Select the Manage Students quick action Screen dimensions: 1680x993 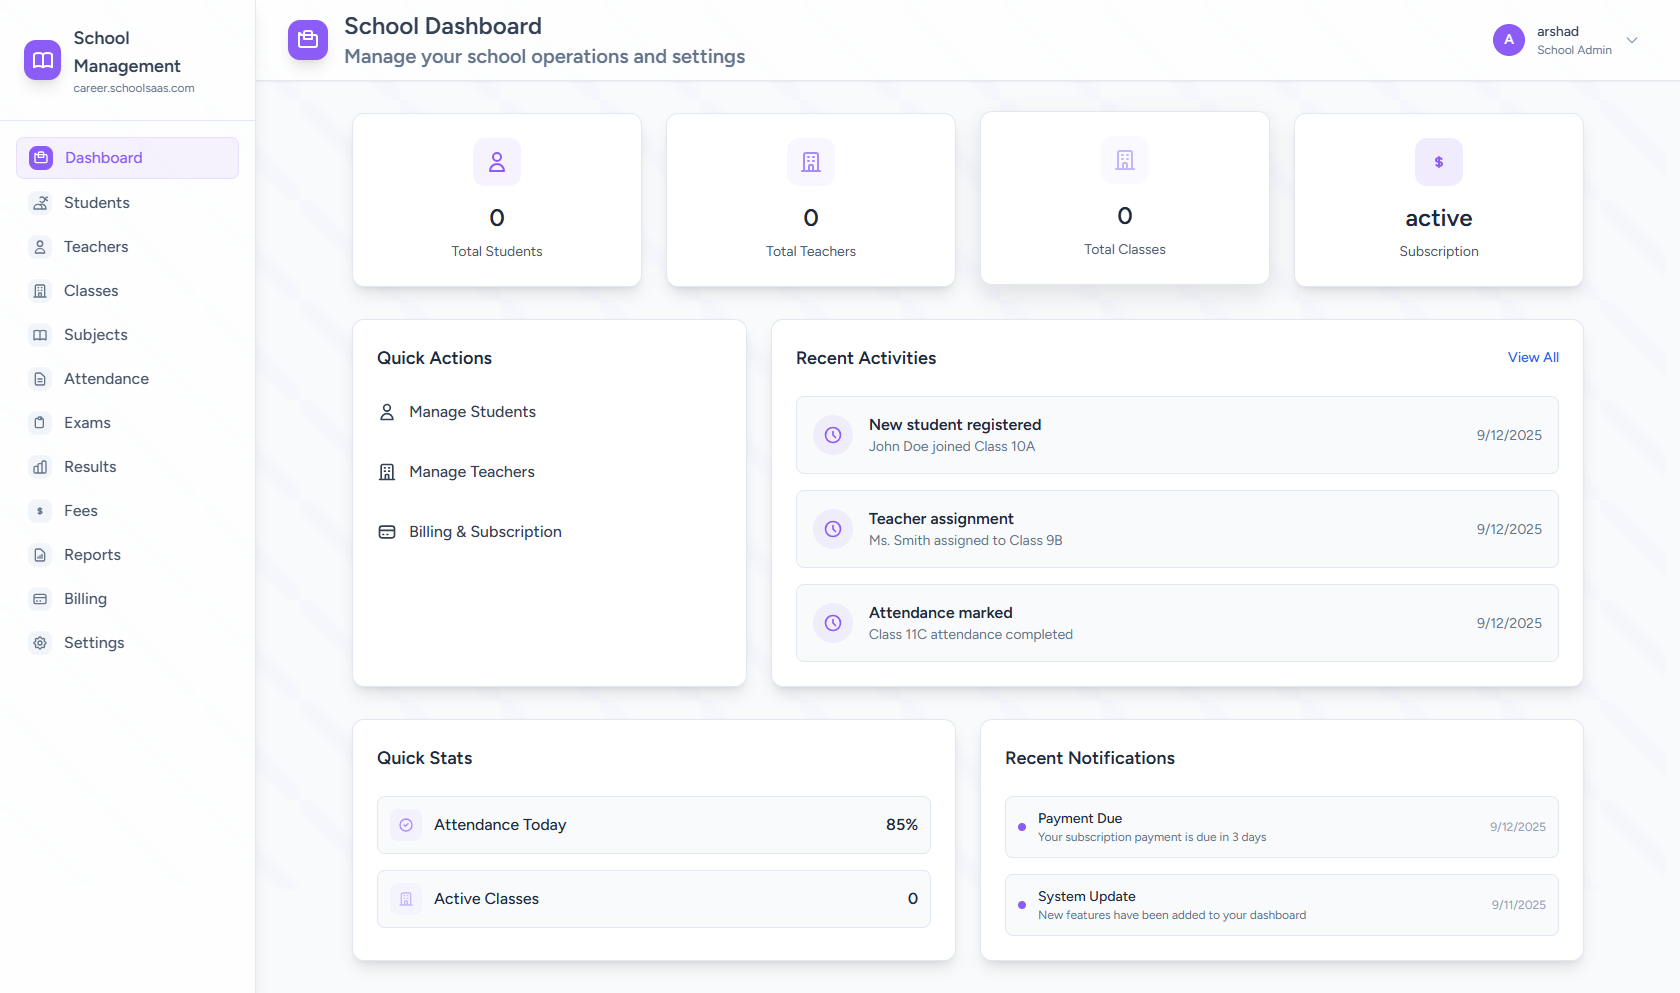click(472, 412)
